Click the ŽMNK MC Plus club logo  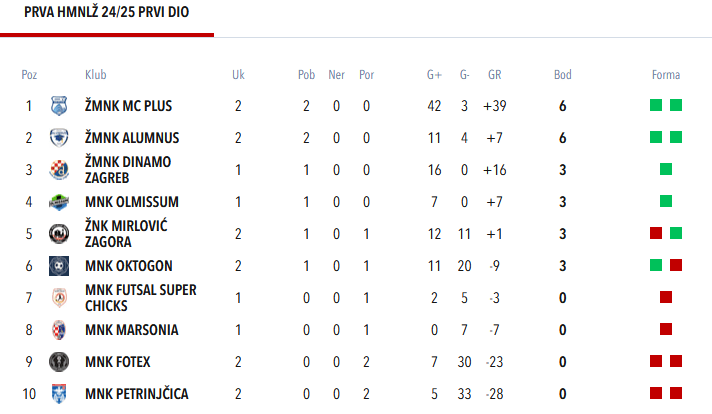(x=59, y=106)
